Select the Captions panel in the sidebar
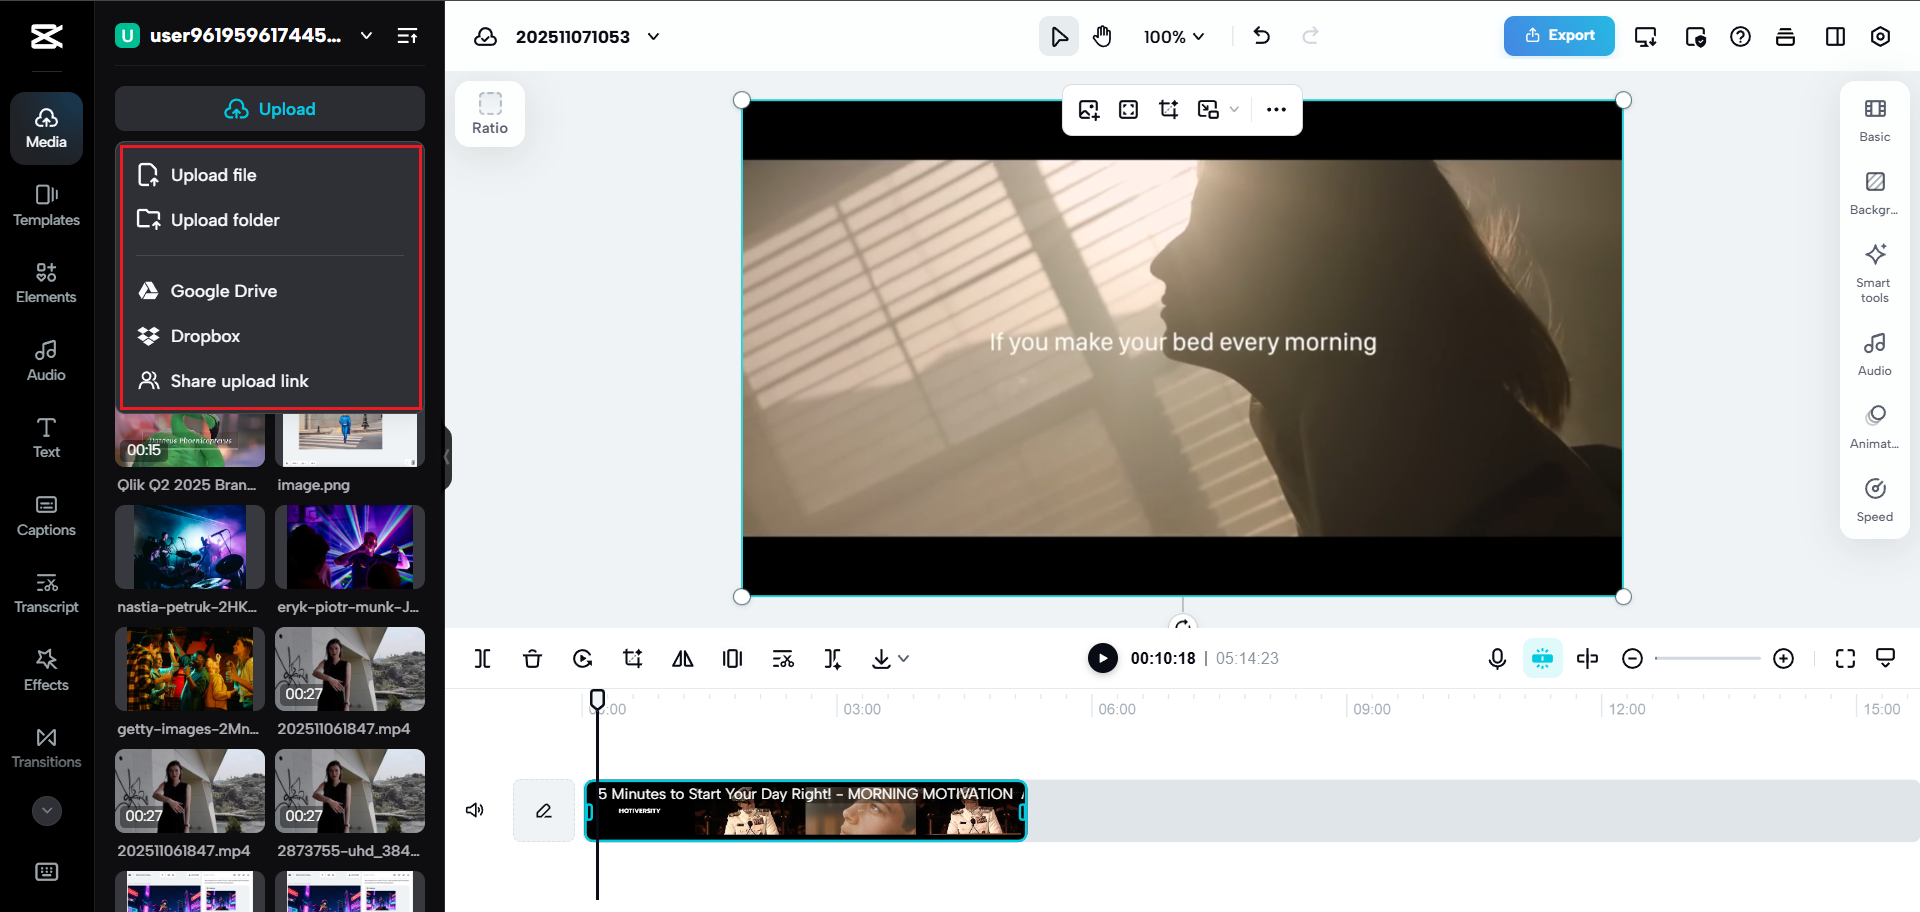 (x=45, y=515)
